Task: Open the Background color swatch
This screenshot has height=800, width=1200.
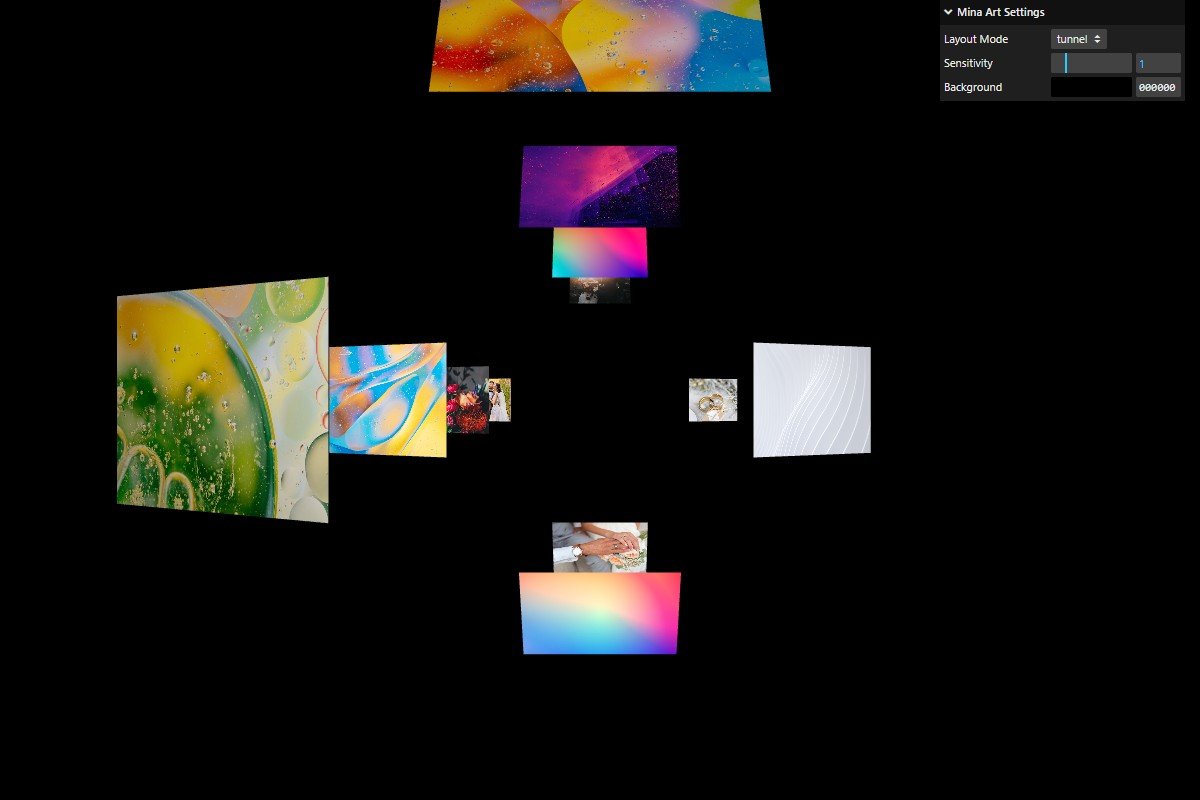Action: [1090, 87]
